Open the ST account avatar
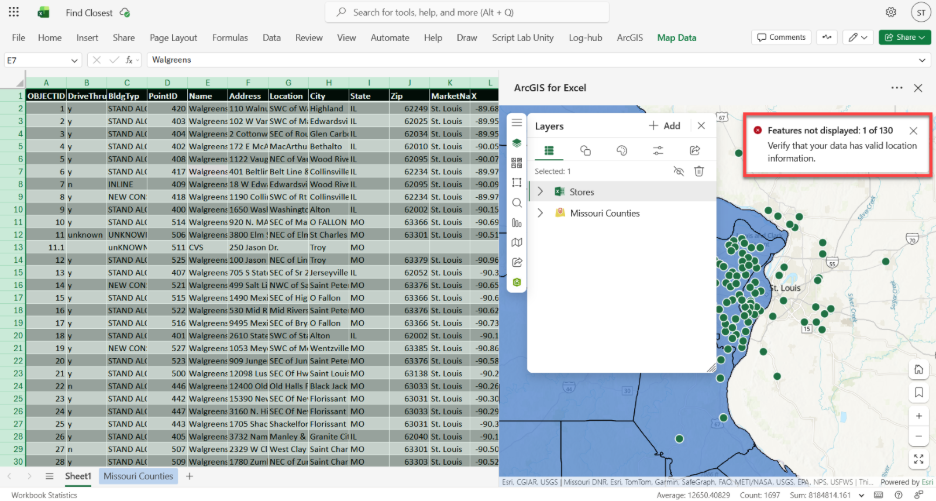The height and width of the screenshot is (501, 936). coord(921,12)
